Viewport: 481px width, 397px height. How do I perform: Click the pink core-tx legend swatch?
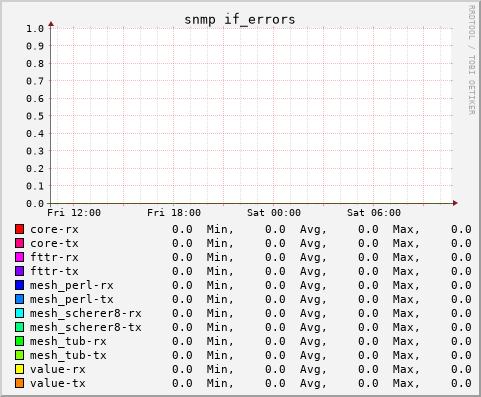coord(19,243)
